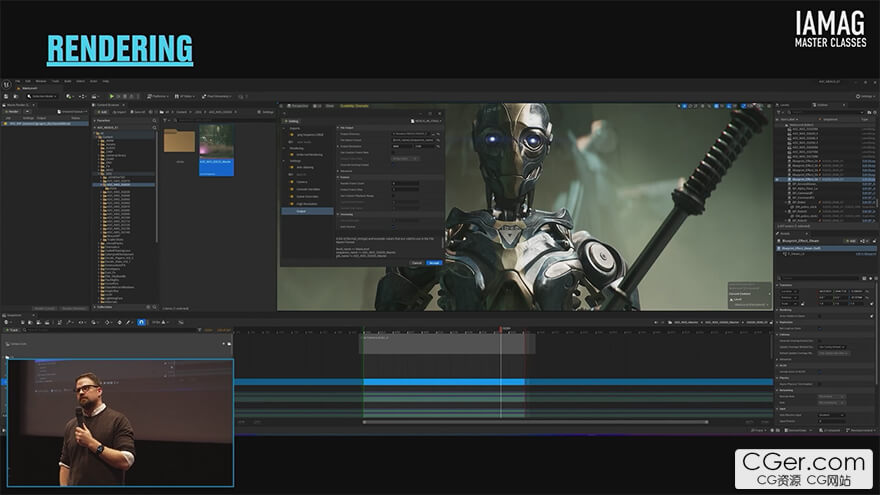
Task: Click the browse dots beside Output Directory
Action: click(x=433, y=134)
